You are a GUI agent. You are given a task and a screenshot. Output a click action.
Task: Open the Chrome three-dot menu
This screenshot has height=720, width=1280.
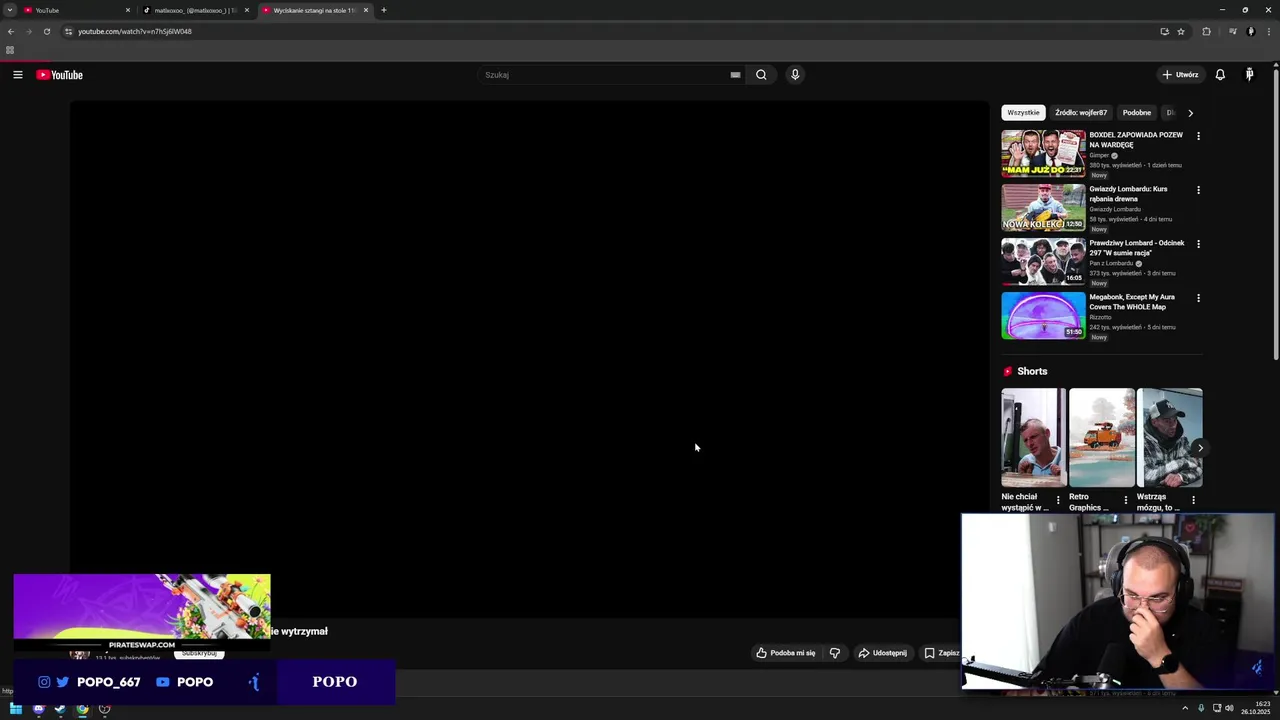click(1268, 31)
